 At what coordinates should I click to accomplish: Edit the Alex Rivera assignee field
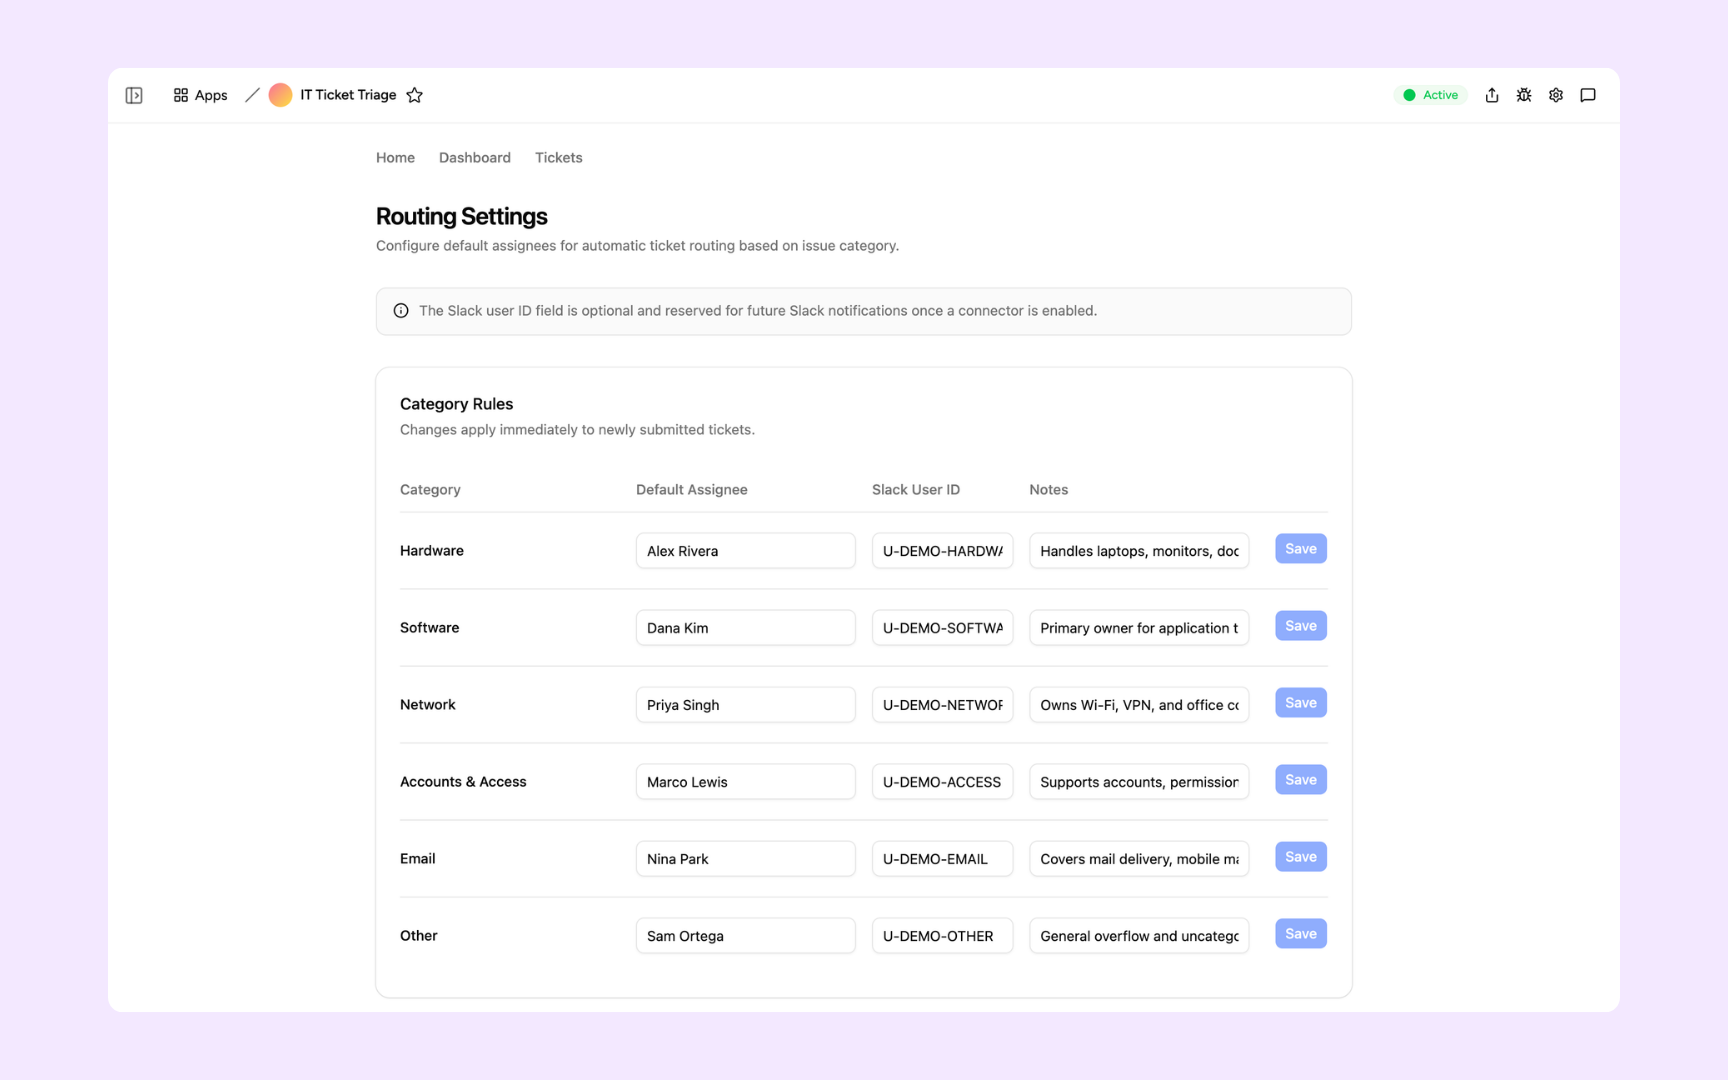(746, 551)
